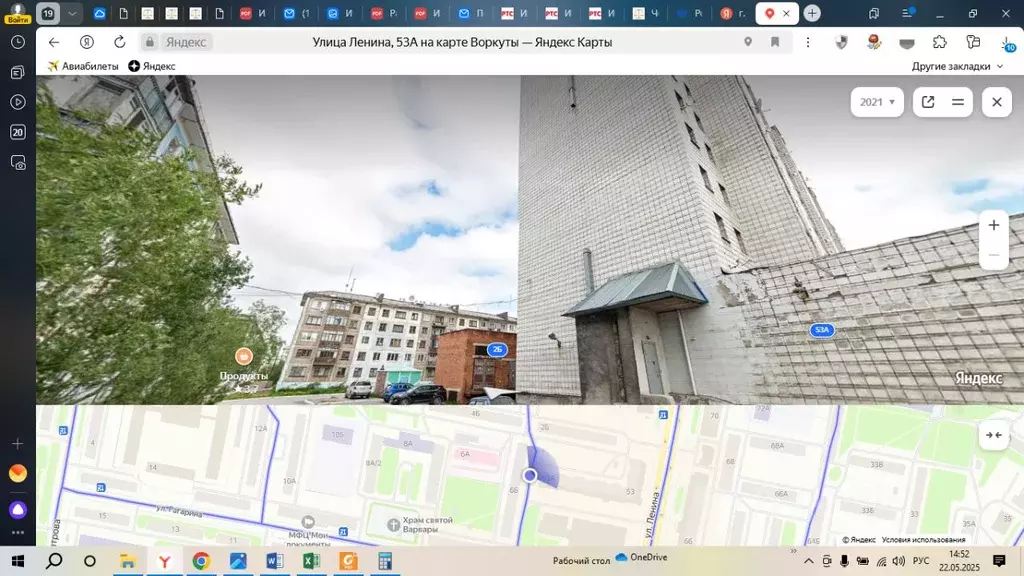Image resolution: width=1024 pixels, height=576 pixels.
Task: Open the Windows Start menu
Action: point(18,561)
